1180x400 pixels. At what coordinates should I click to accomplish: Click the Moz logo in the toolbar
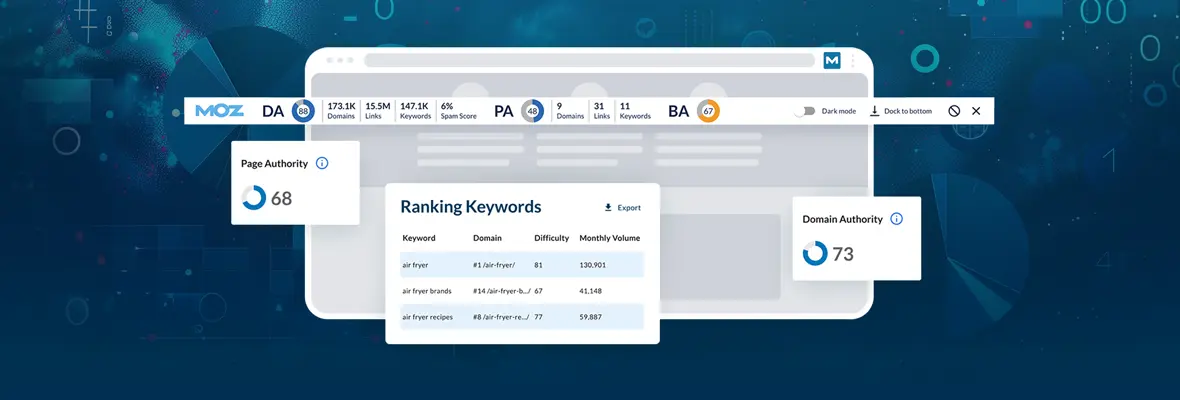(219, 111)
